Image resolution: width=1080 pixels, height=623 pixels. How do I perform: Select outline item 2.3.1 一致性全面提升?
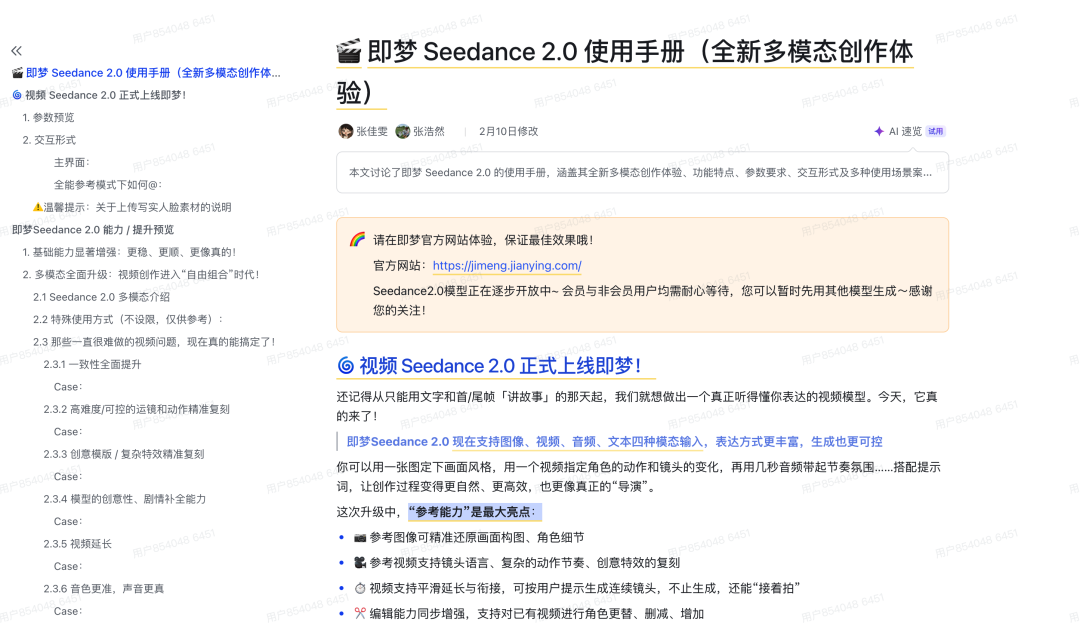[x=92, y=364]
